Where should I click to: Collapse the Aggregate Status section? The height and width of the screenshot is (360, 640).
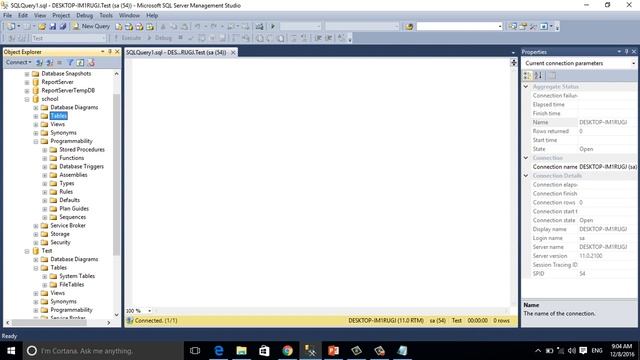[526, 87]
